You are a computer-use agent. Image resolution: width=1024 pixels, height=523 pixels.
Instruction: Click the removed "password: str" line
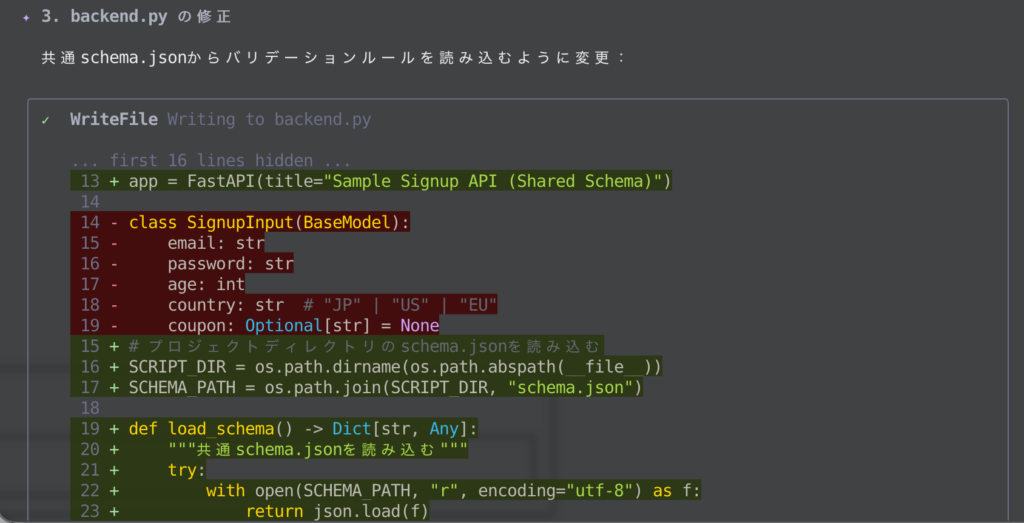(230, 264)
